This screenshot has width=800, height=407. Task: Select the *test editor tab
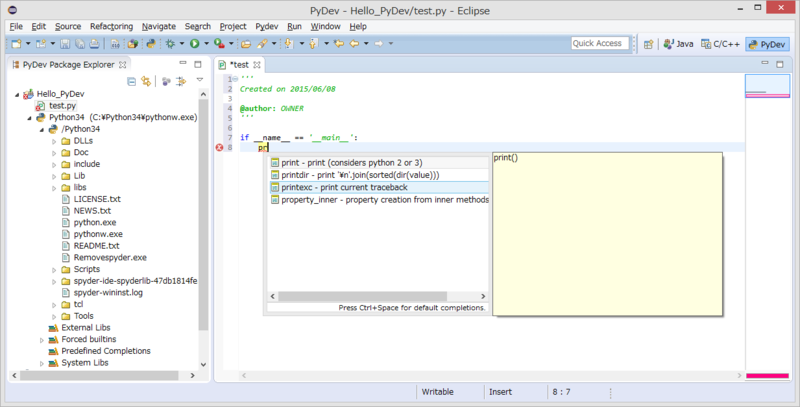tap(240, 65)
